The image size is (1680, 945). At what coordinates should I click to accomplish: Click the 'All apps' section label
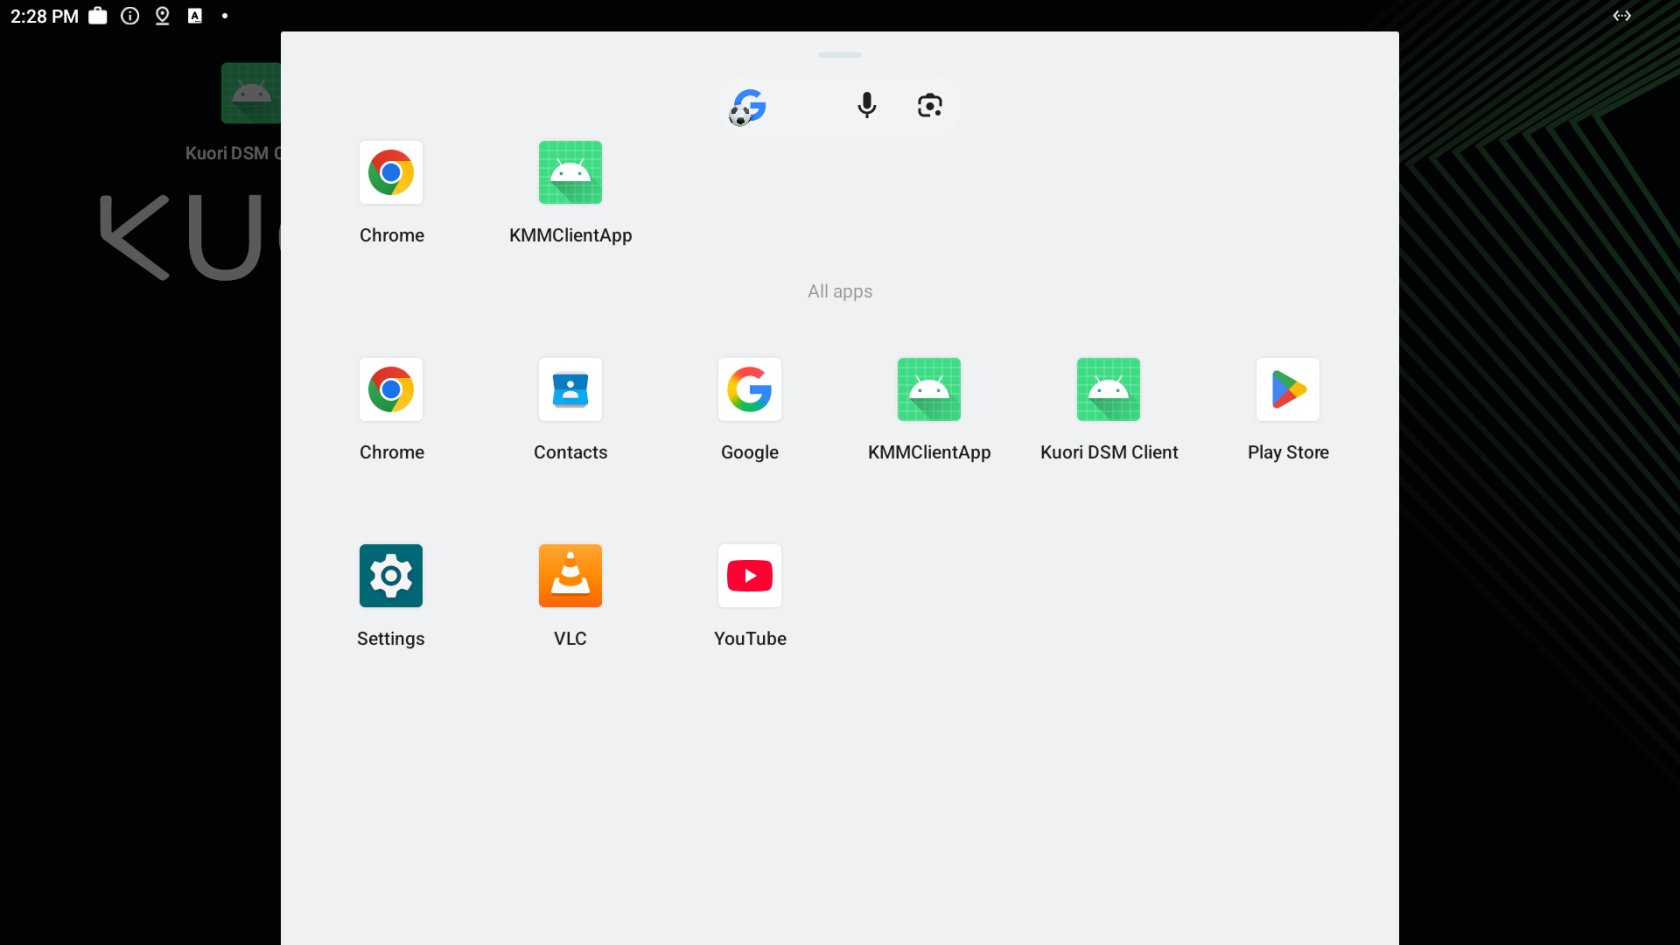coord(840,292)
